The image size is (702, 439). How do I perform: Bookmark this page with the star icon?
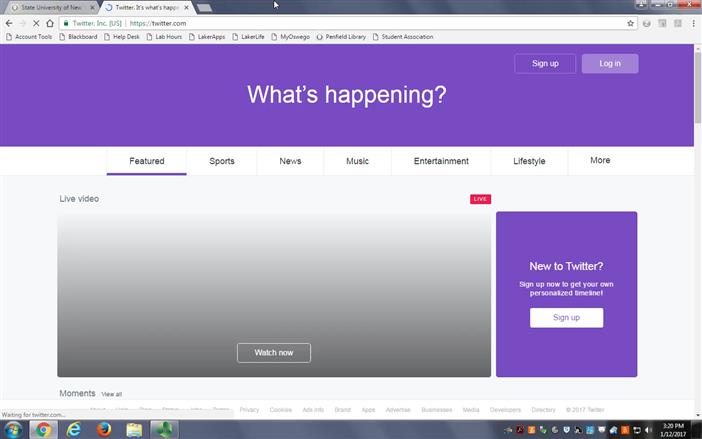(630, 23)
